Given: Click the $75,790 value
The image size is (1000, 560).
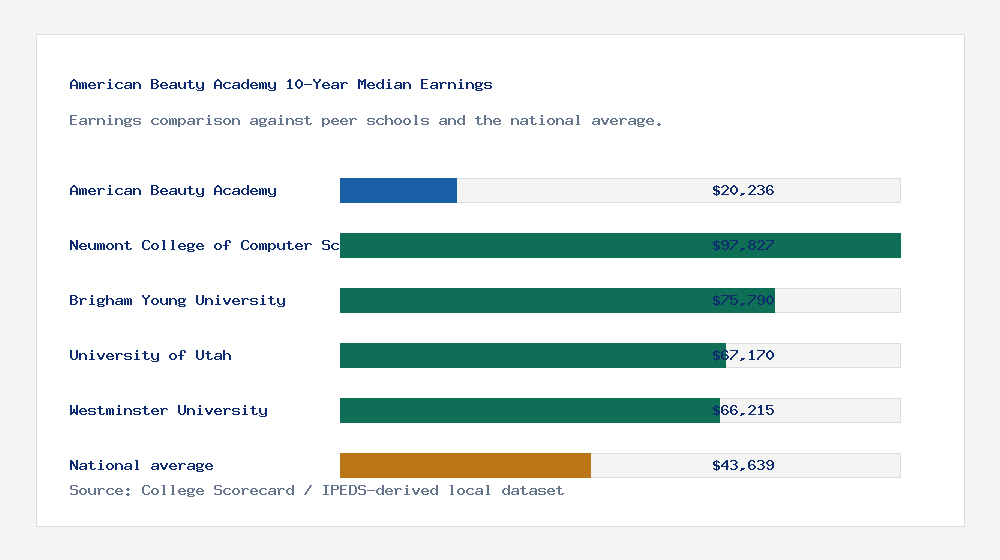Looking at the screenshot, I should click(x=743, y=300).
